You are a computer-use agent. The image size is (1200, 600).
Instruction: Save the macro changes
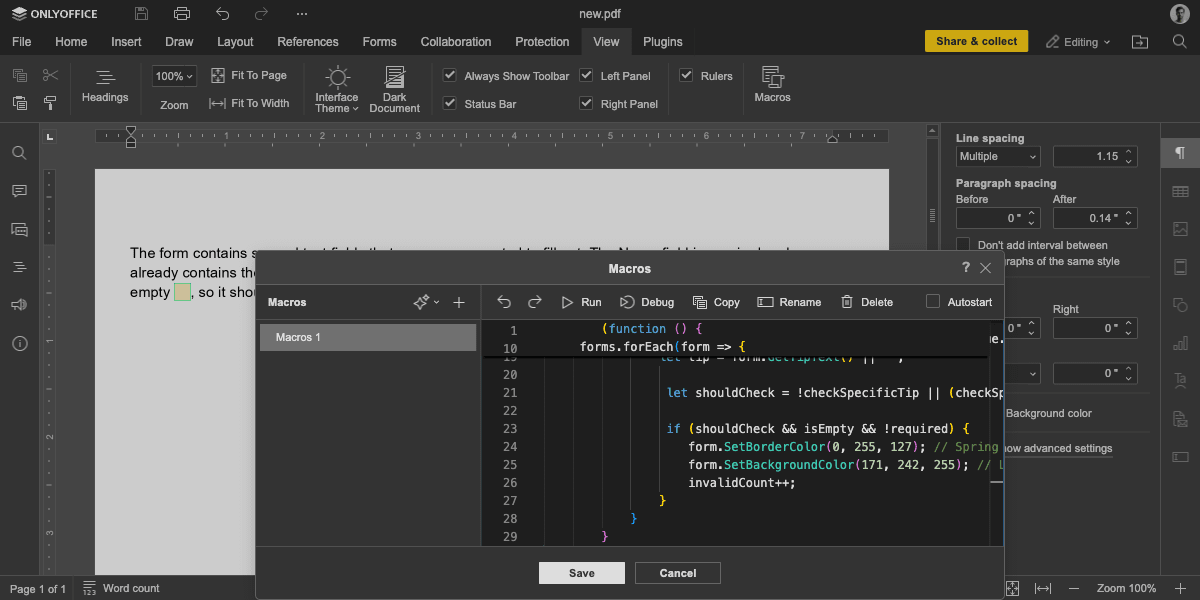(x=581, y=573)
